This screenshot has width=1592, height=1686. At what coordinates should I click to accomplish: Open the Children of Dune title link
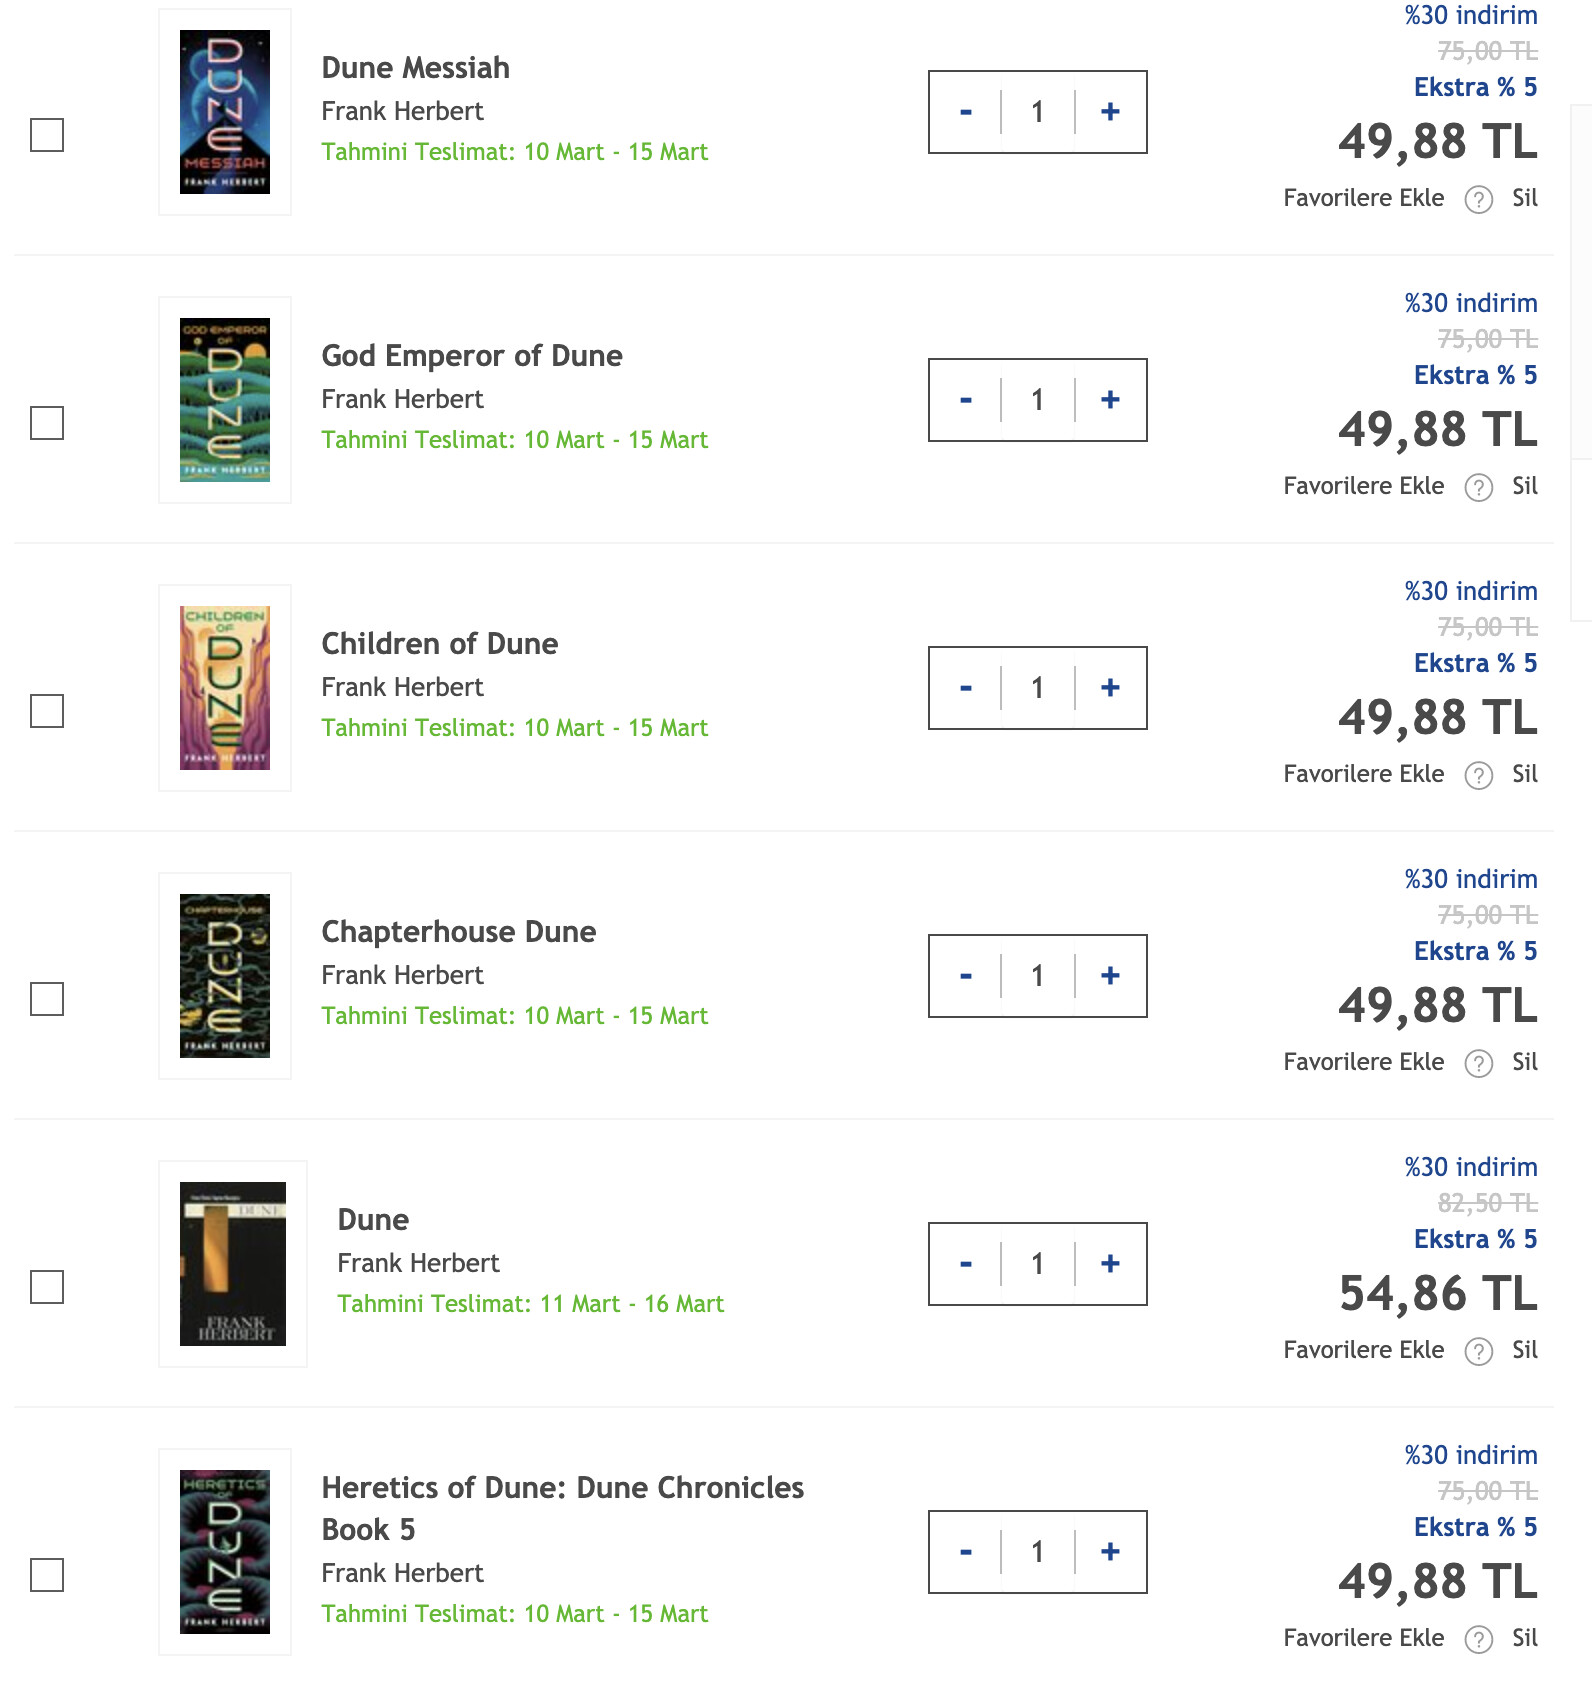[x=439, y=644]
